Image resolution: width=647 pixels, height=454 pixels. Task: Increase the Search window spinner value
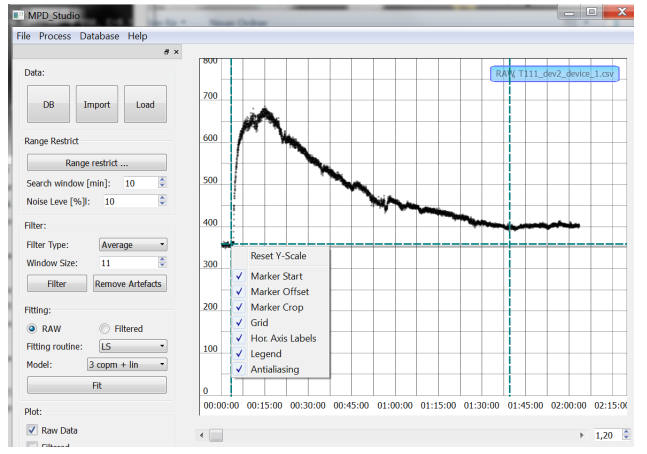click(162, 180)
